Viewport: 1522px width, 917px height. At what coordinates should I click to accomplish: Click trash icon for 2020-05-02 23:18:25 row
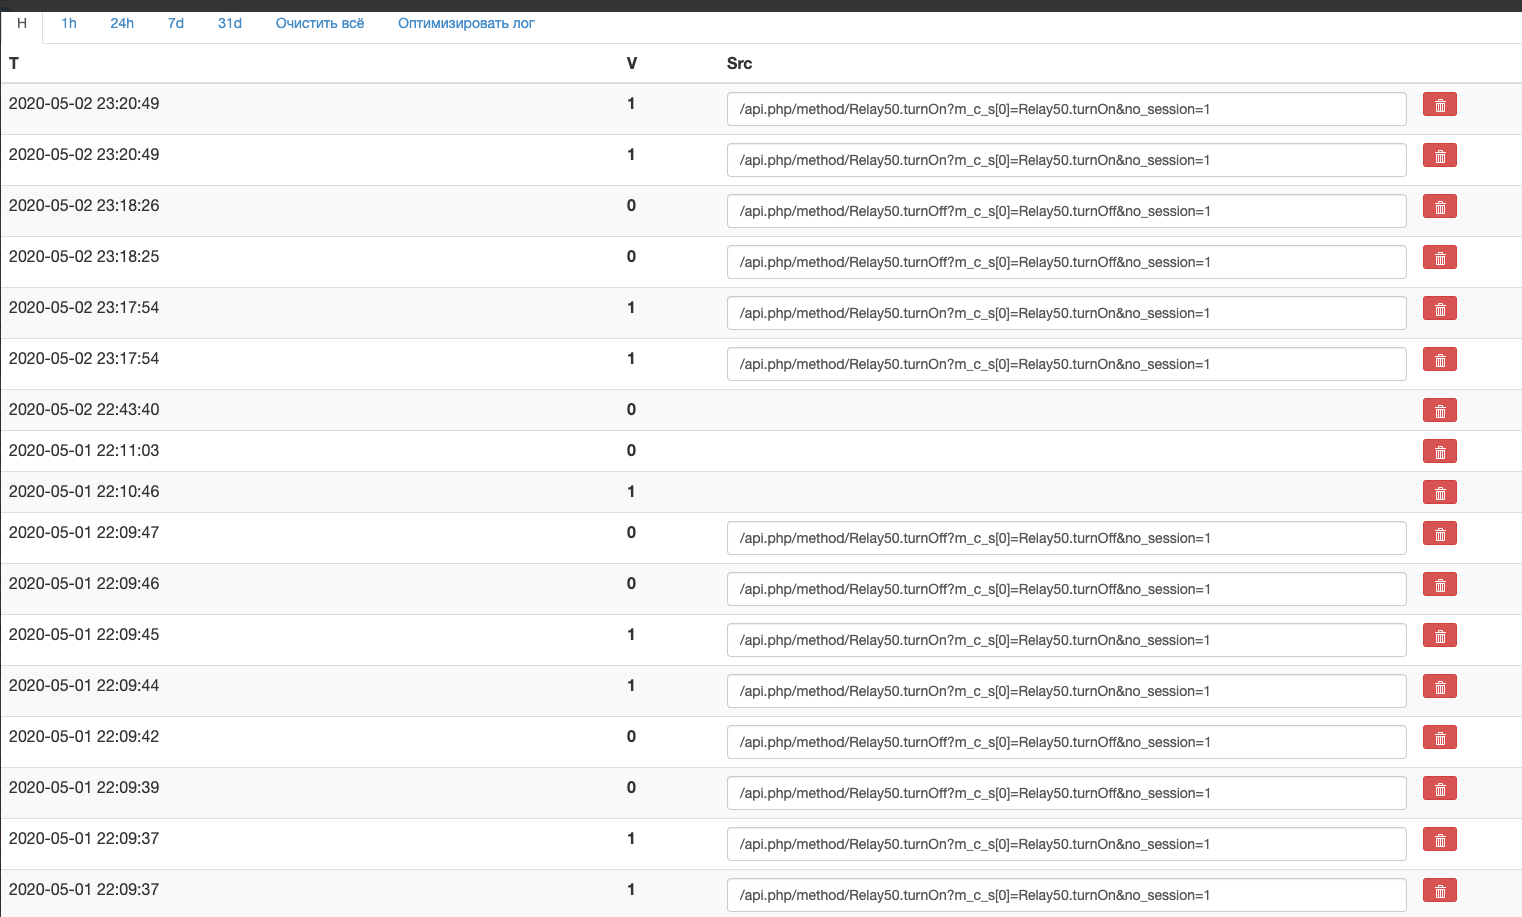point(1439,258)
